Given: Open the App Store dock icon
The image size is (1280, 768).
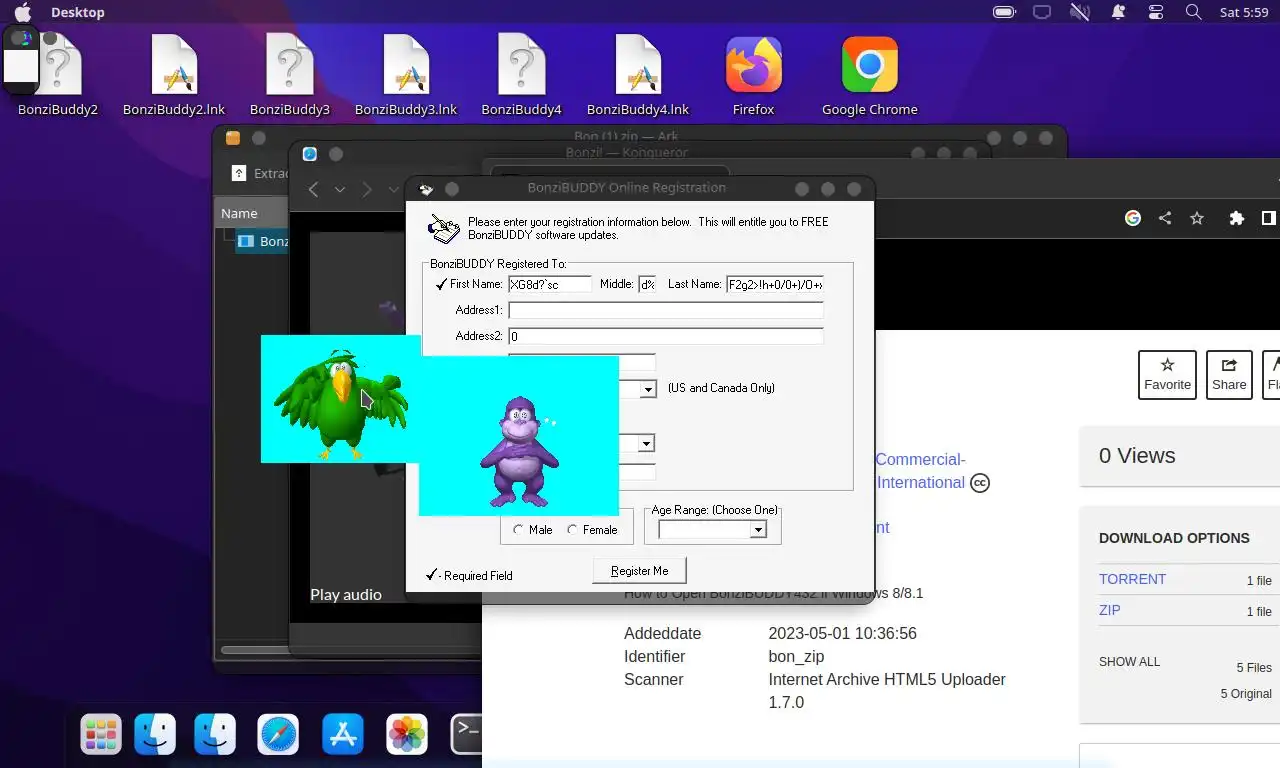Looking at the screenshot, I should click(343, 734).
